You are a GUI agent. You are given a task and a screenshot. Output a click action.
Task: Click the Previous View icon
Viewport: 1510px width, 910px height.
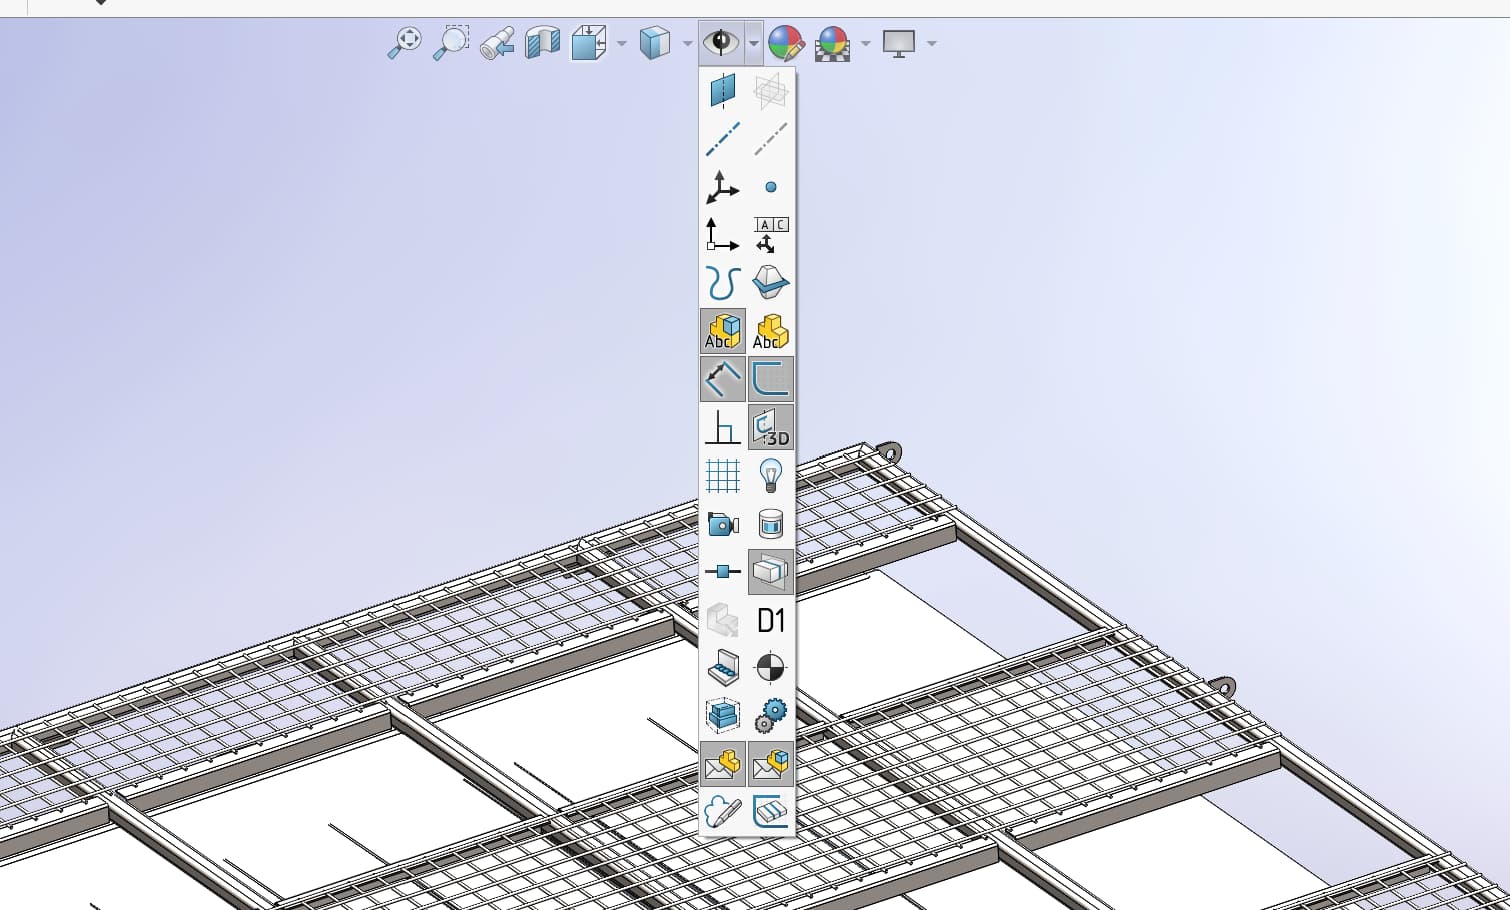click(x=497, y=43)
